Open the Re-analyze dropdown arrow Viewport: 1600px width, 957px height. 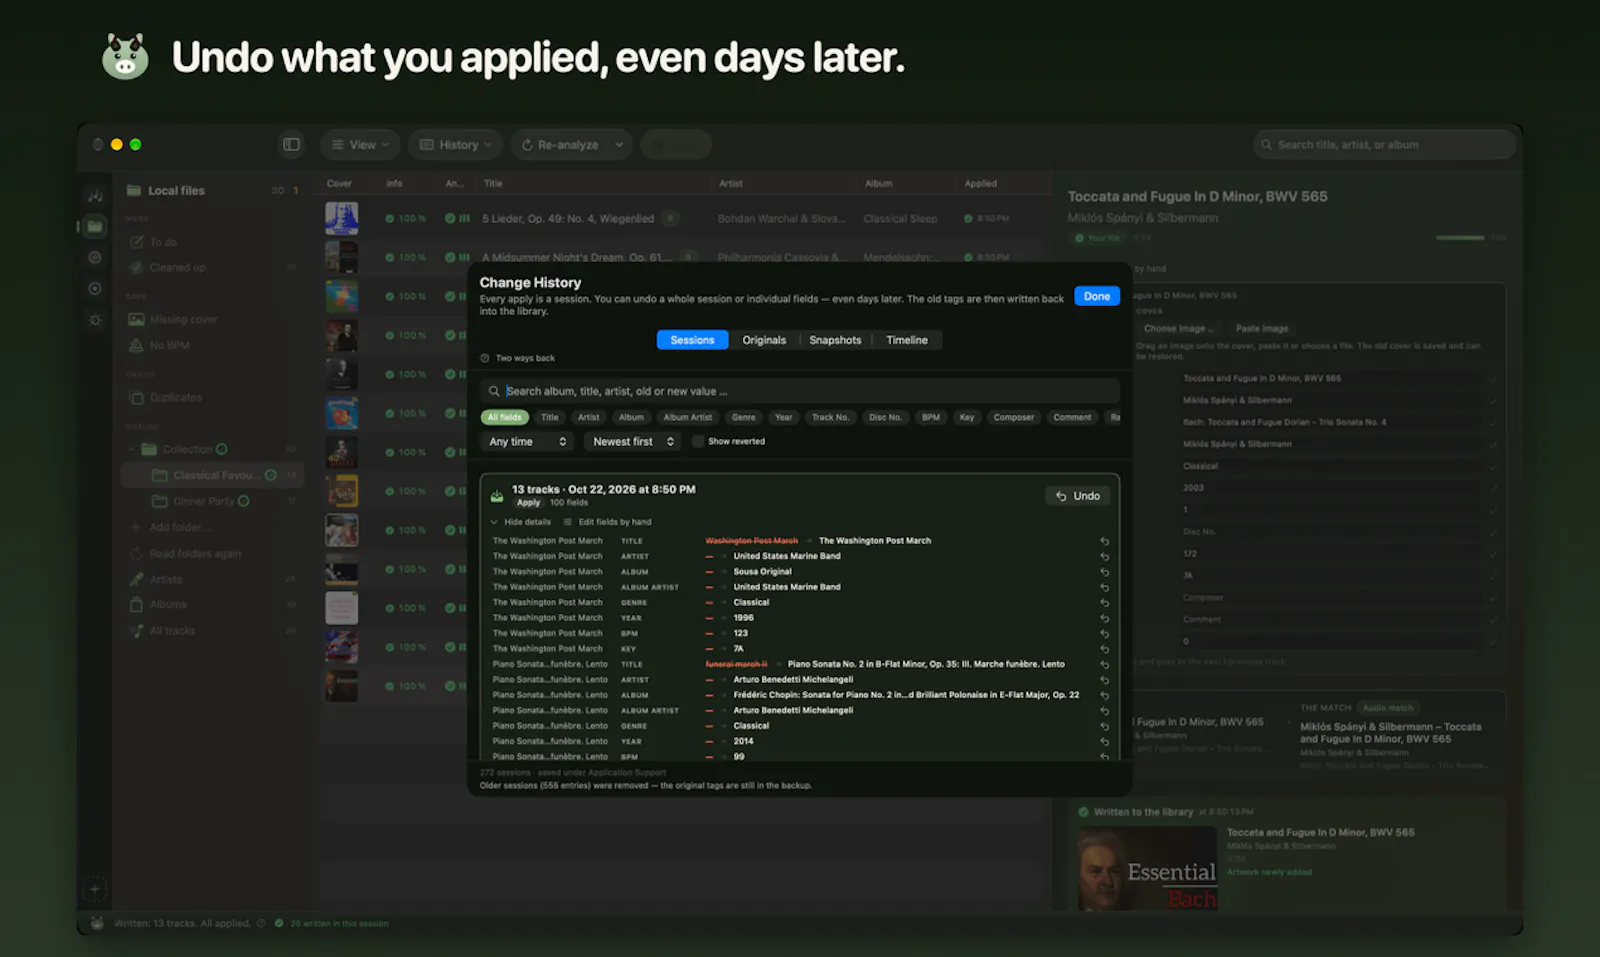point(619,144)
